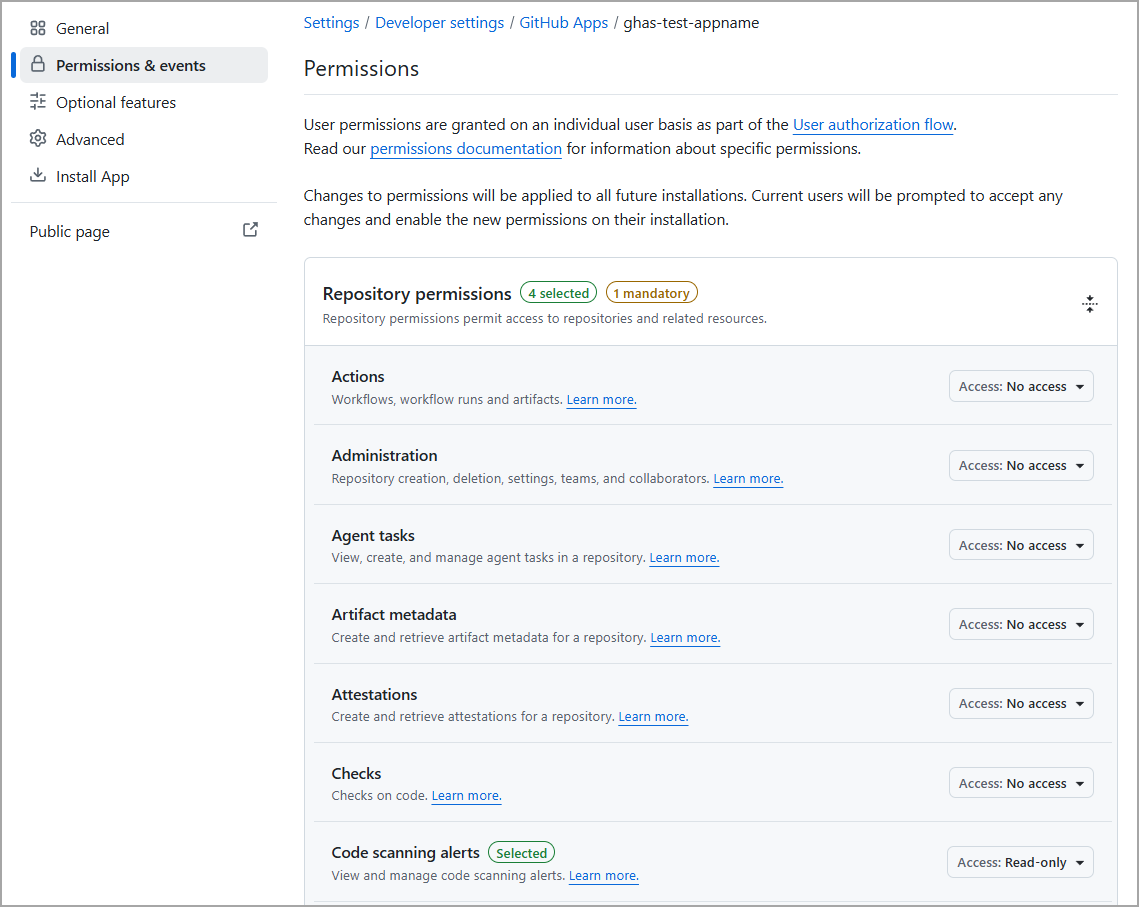Click the General apps grid icon
1139x907 pixels.
[x=38, y=28]
